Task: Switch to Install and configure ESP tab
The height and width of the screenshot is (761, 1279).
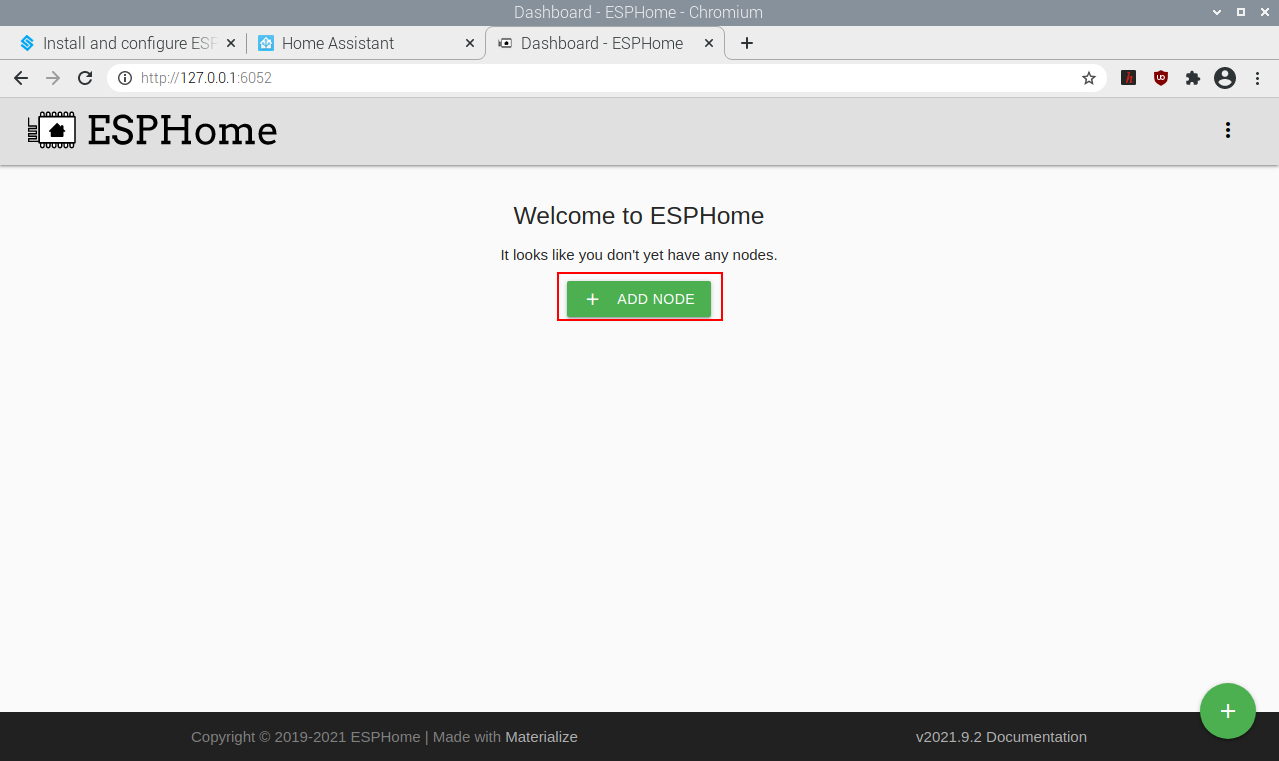Action: pos(128,43)
